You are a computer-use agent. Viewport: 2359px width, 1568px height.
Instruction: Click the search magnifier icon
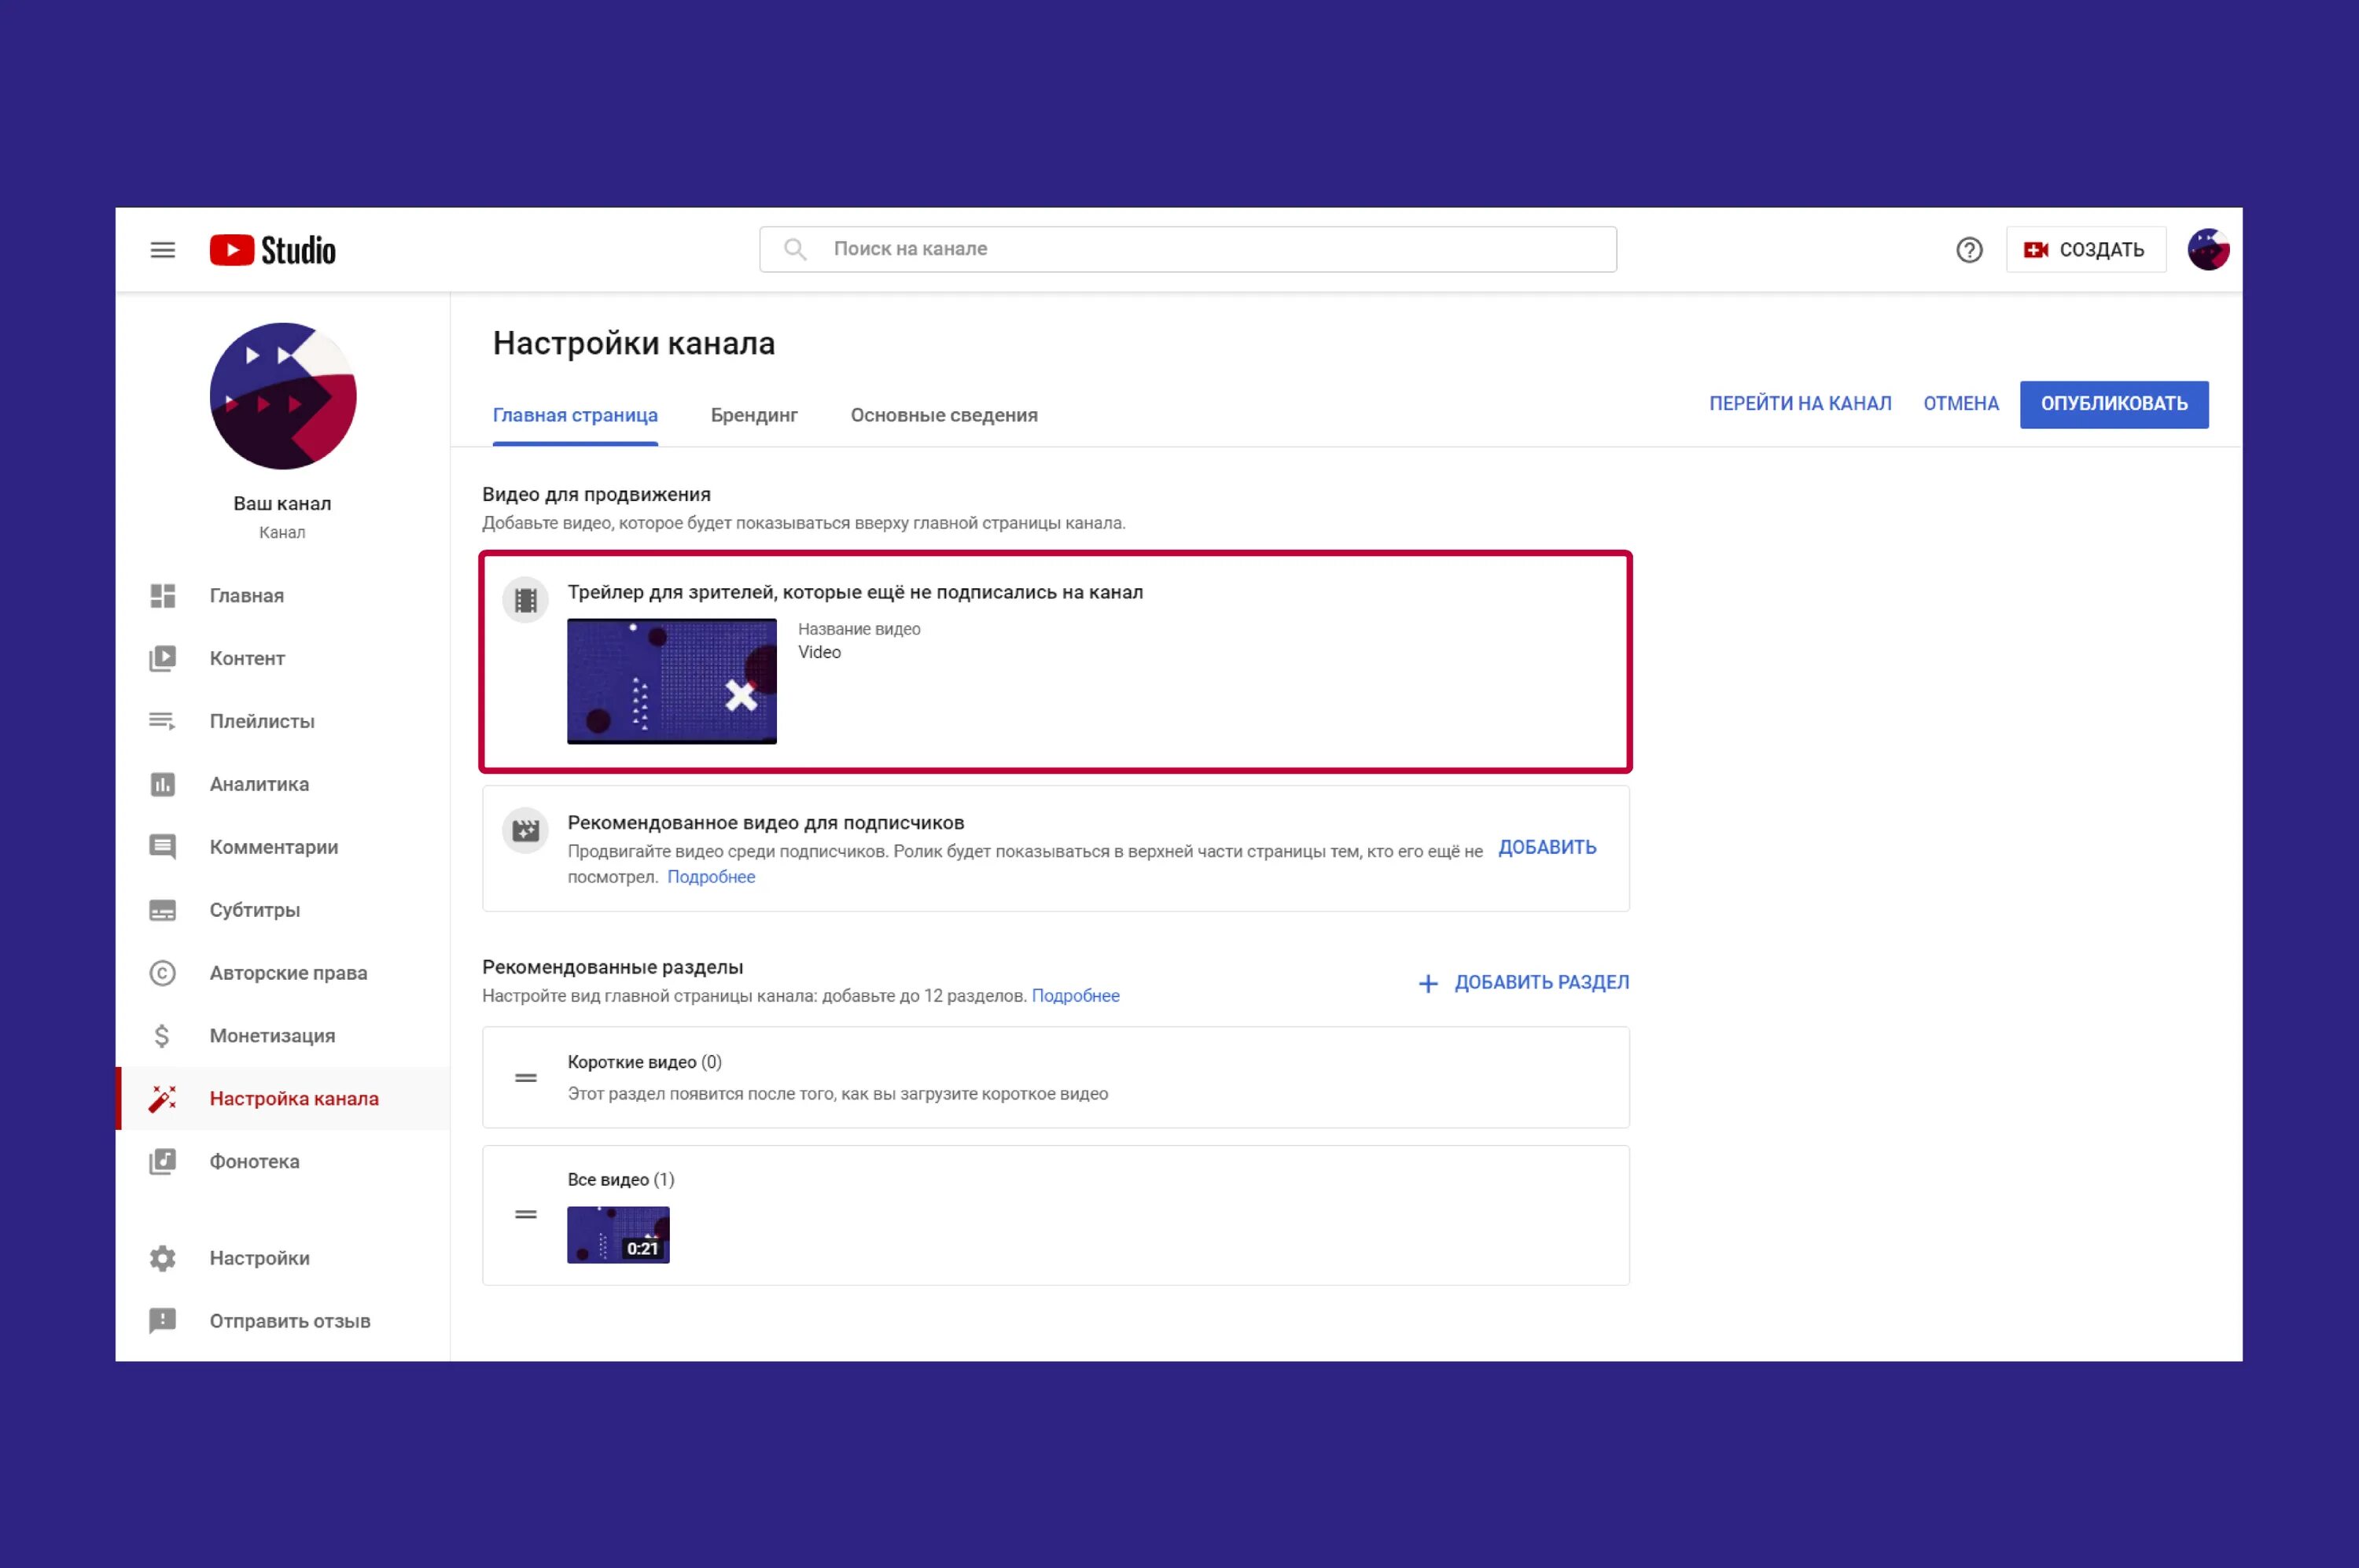795,249
